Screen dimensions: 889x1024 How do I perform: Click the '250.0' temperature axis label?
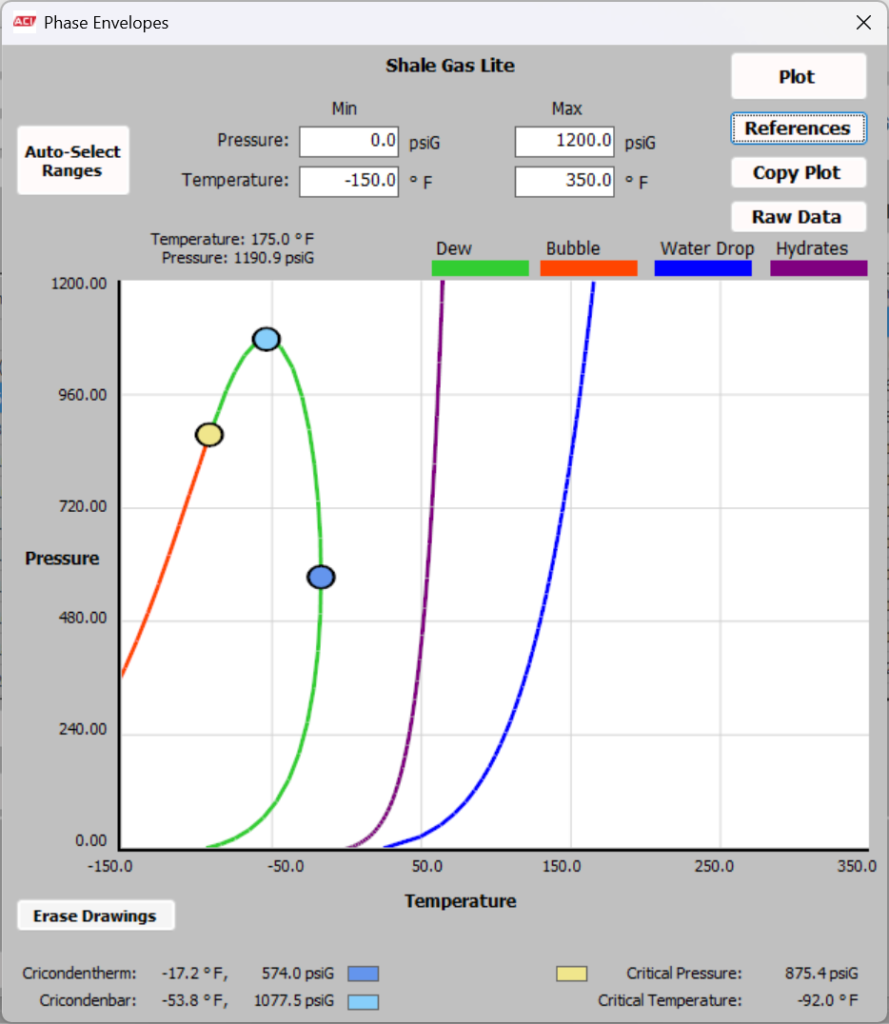point(715,867)
